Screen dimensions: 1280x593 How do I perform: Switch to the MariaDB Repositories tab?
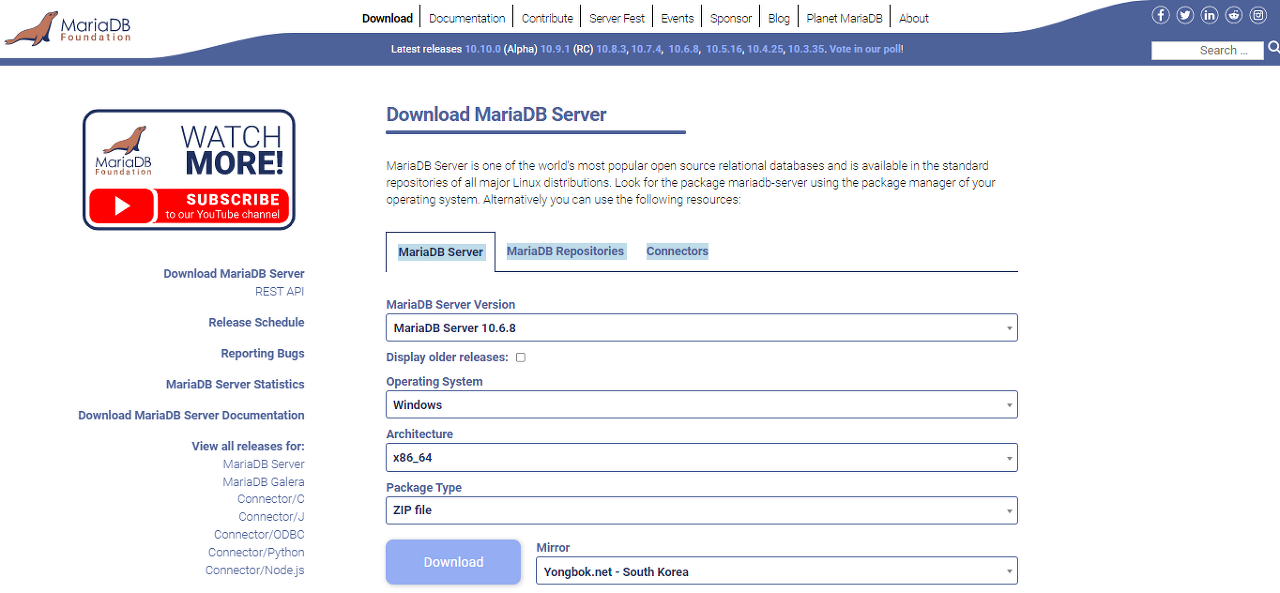click(565, 251)
